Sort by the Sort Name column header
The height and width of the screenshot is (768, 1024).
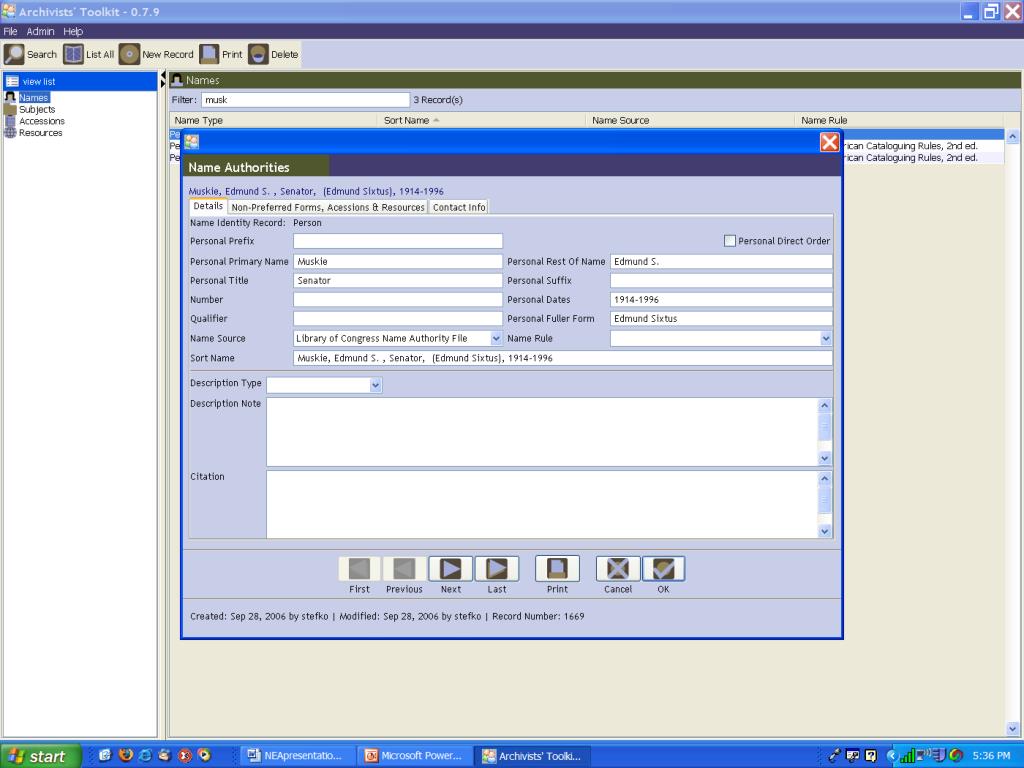[480, 120]
